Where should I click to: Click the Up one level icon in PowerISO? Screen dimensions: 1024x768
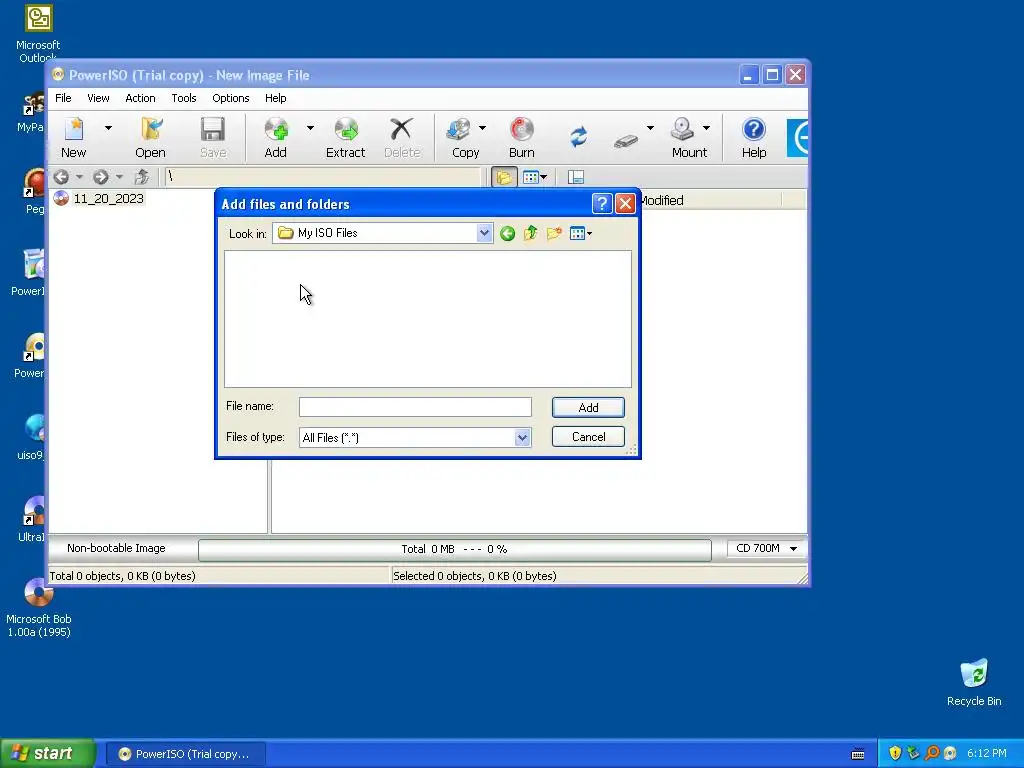142,177
